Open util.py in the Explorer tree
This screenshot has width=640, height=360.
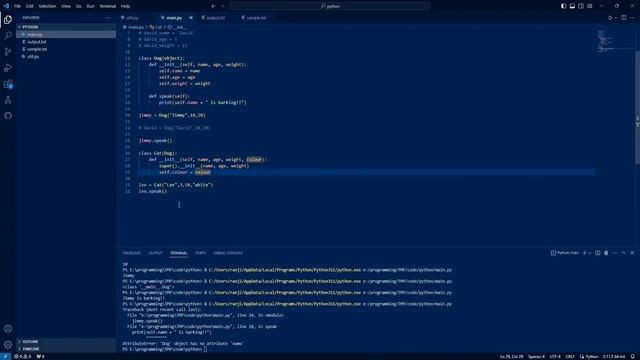[66, 56]
